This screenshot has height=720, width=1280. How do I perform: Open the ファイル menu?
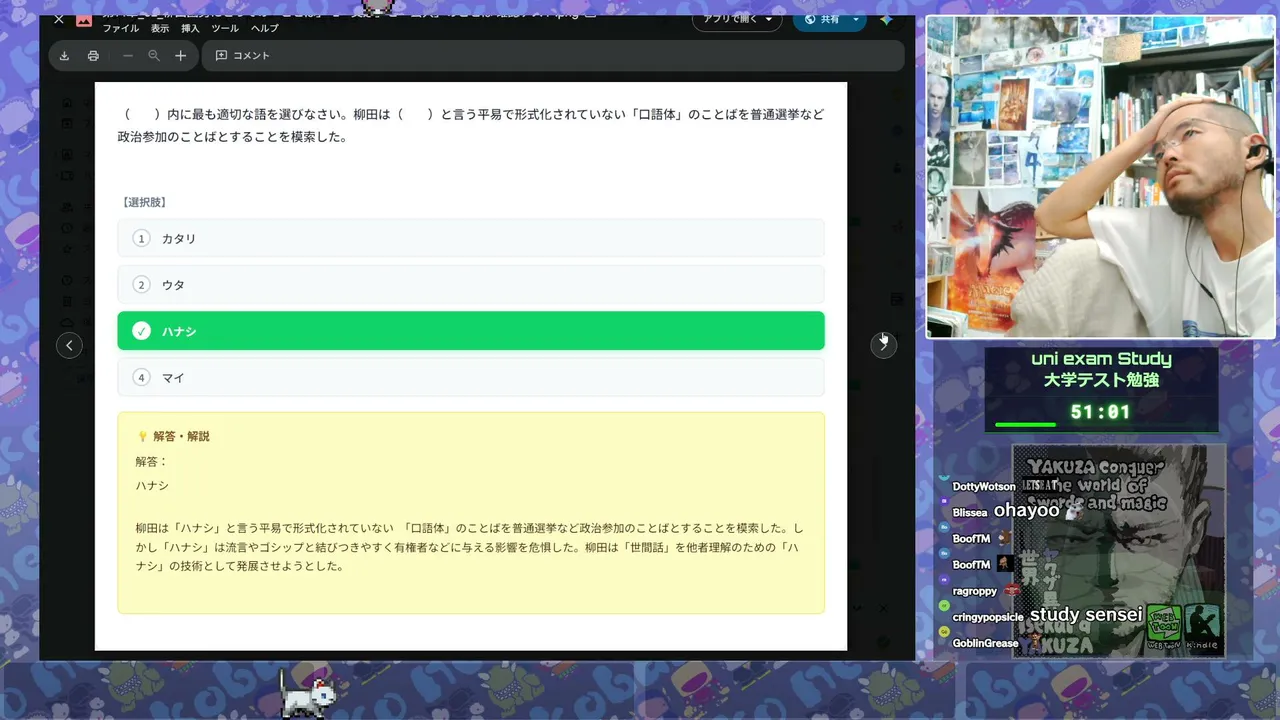coord(121,29)
